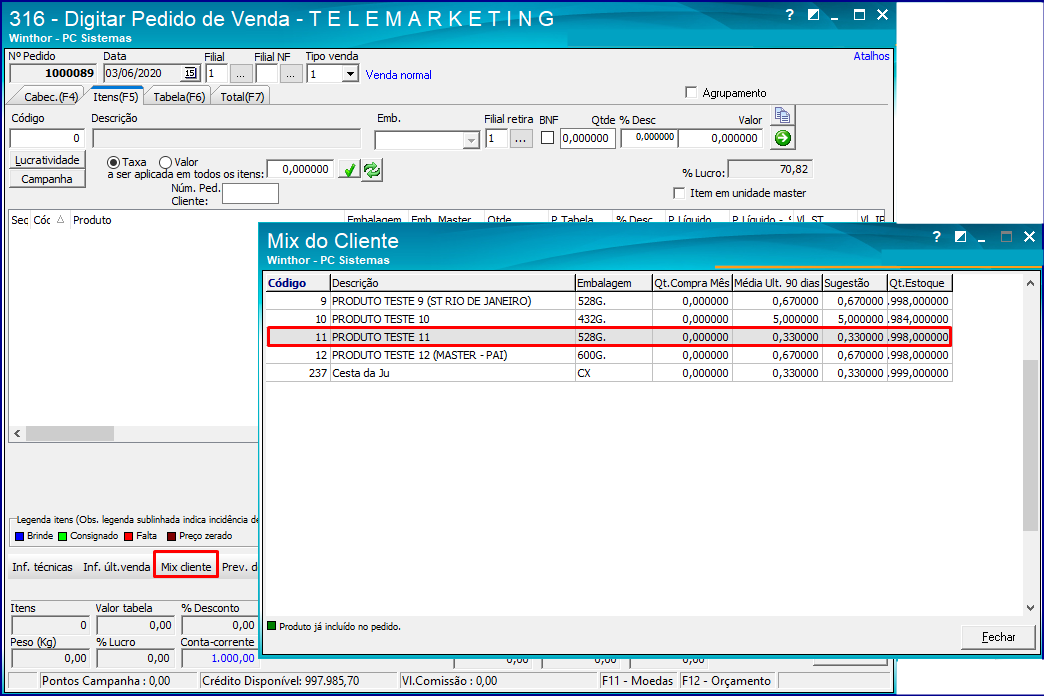Open the Atalhos link
Viewport: 1044px width, 696px height.
pyautogui.click(x=871, y=56)
